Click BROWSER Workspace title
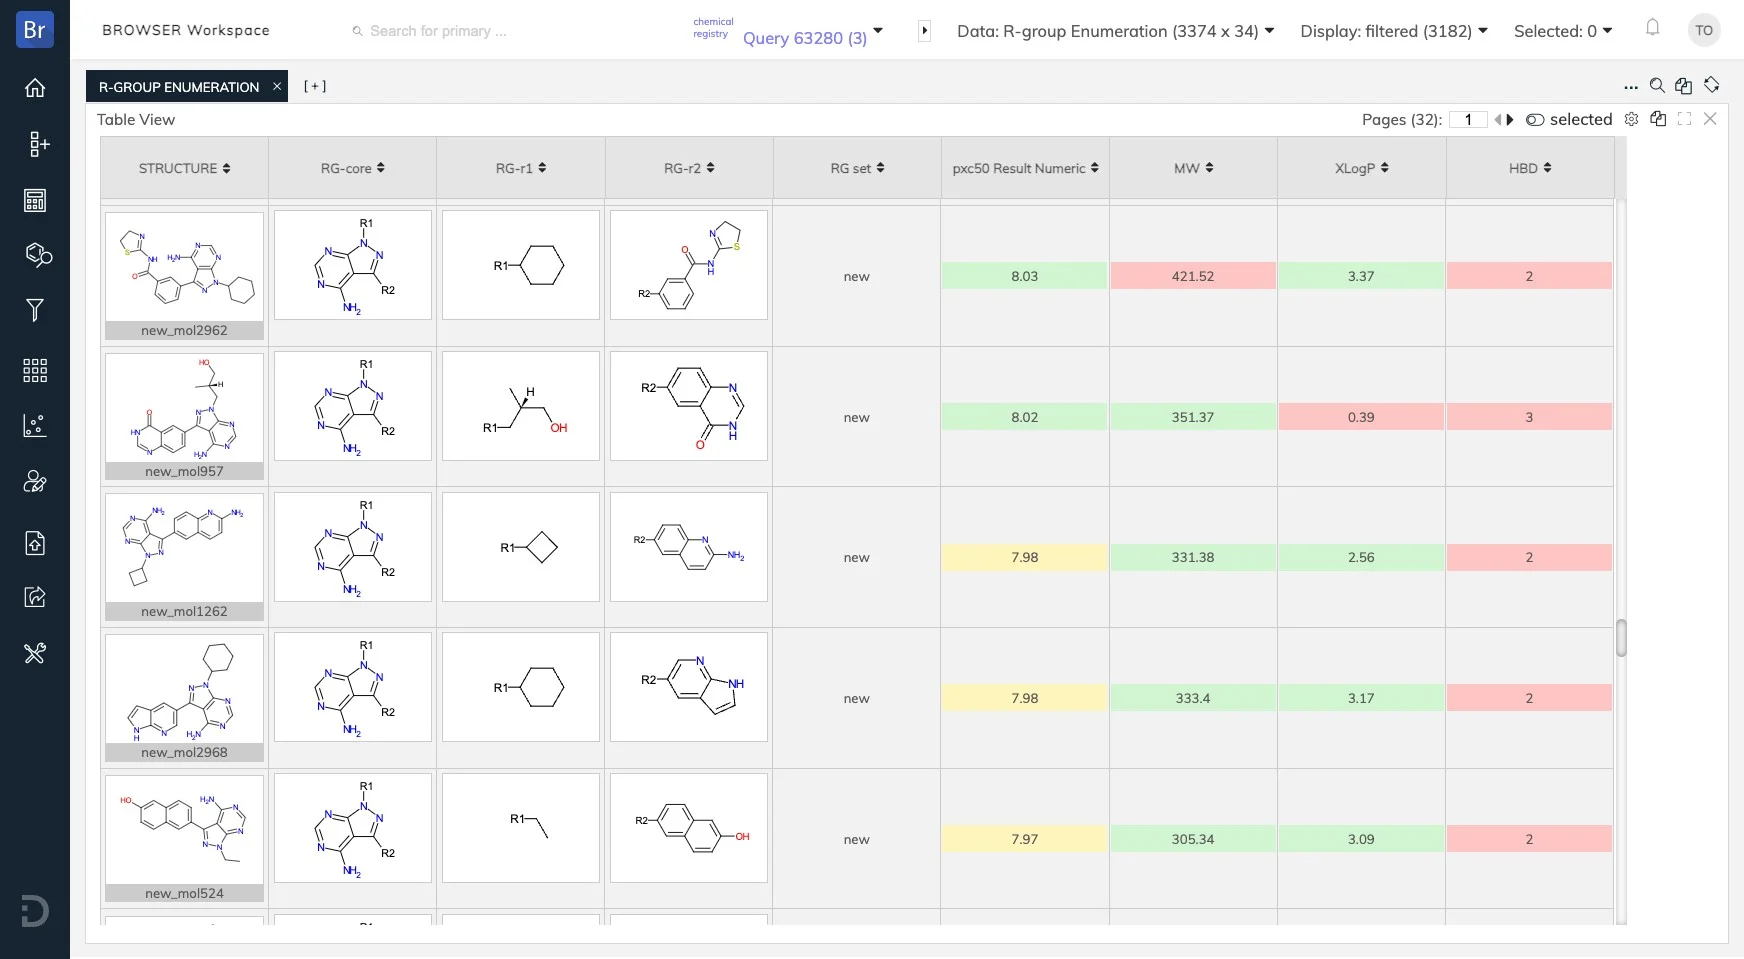The width and height of the screenshot is (1744, 959). (186, 30)
